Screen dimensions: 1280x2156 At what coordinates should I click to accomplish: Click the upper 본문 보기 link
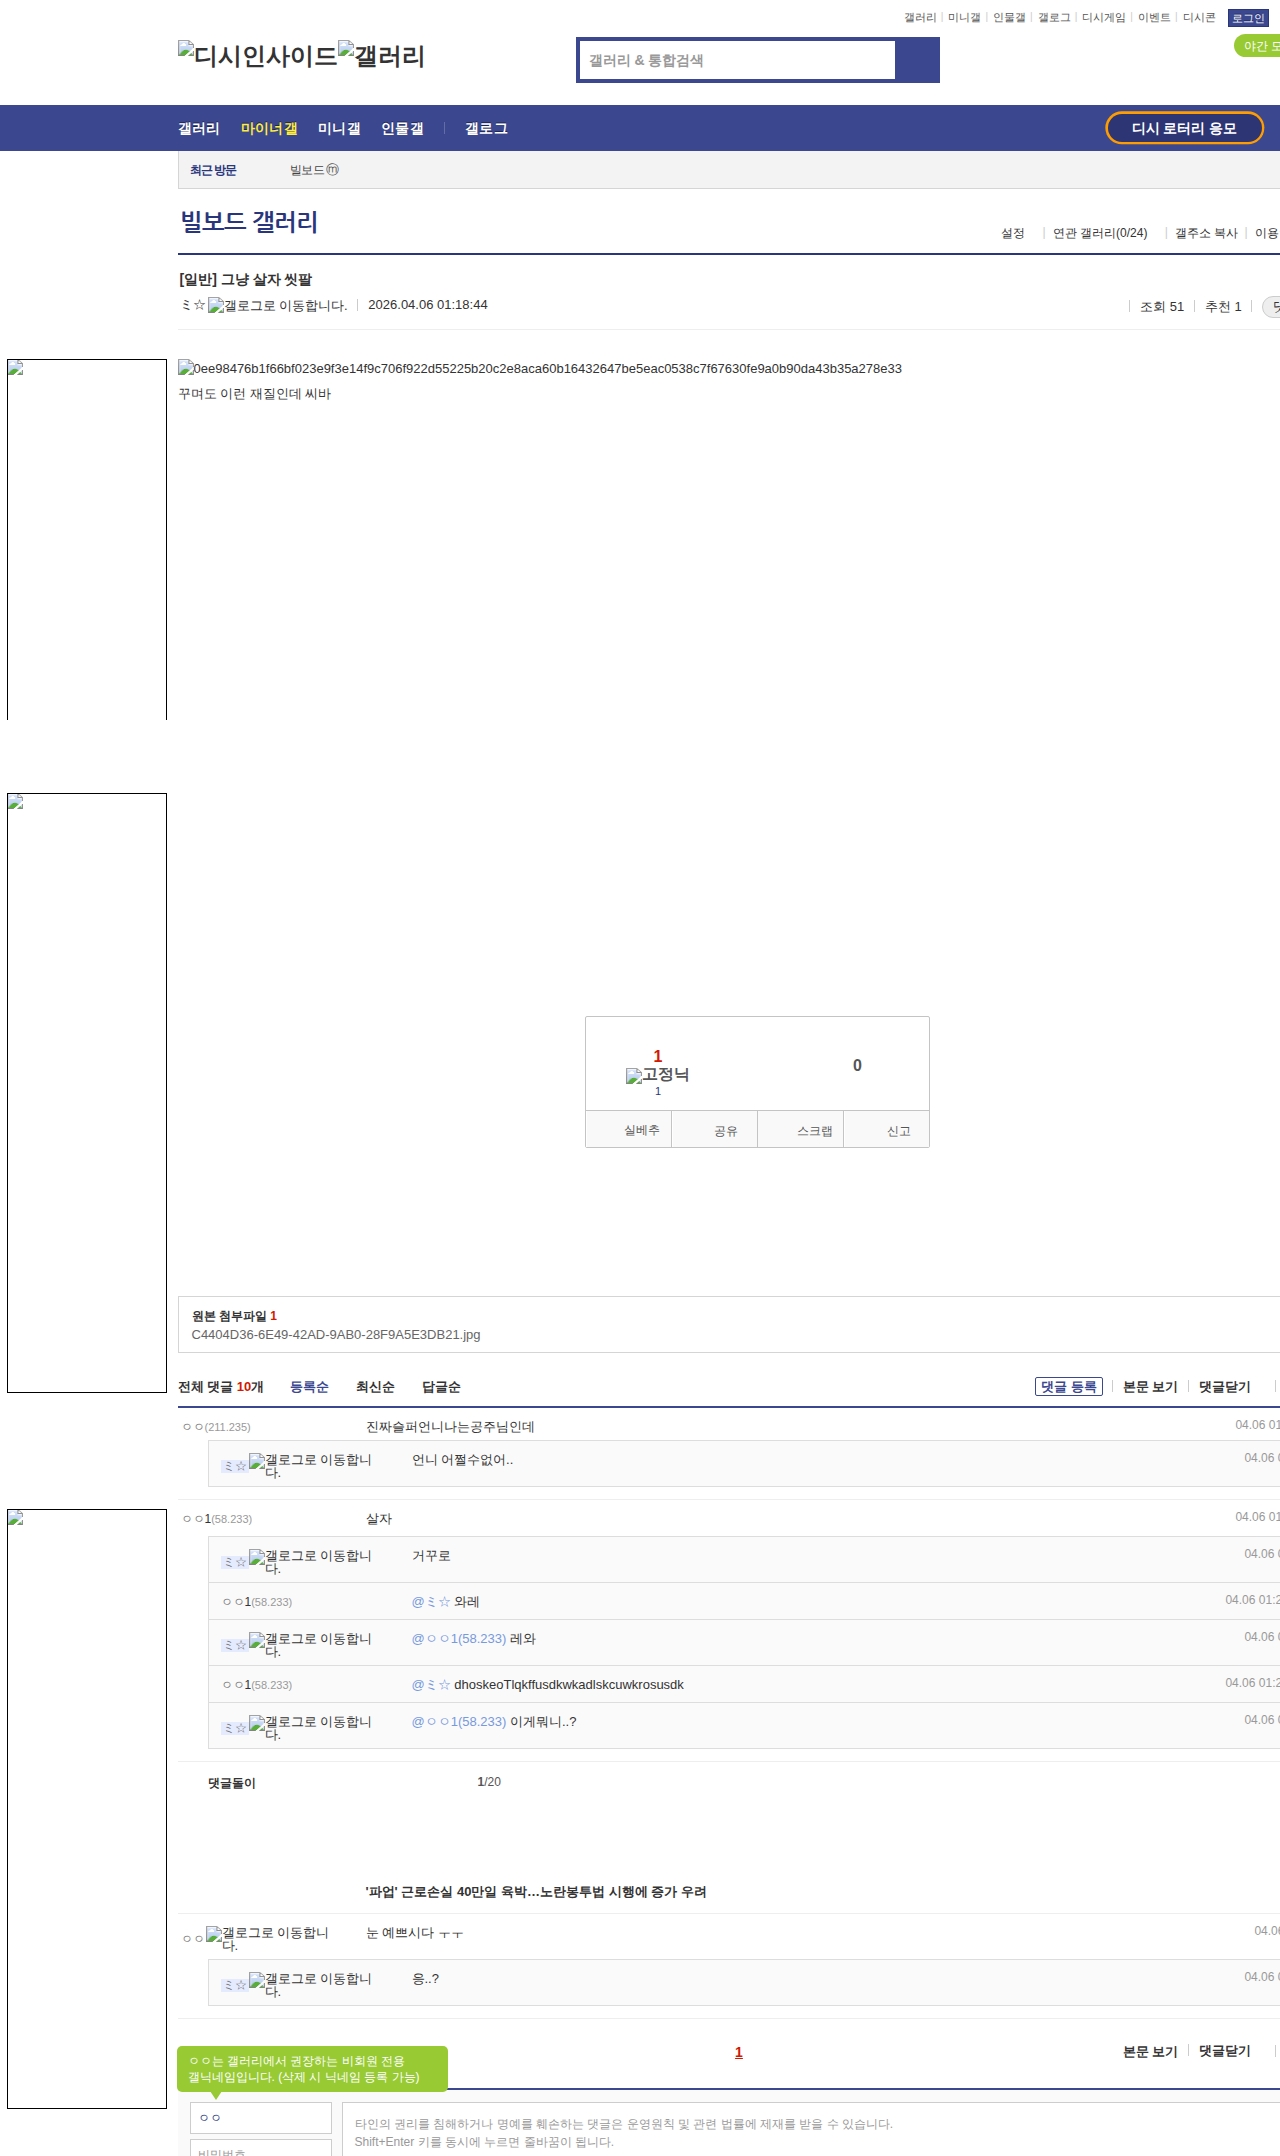pos(1150,1387)
